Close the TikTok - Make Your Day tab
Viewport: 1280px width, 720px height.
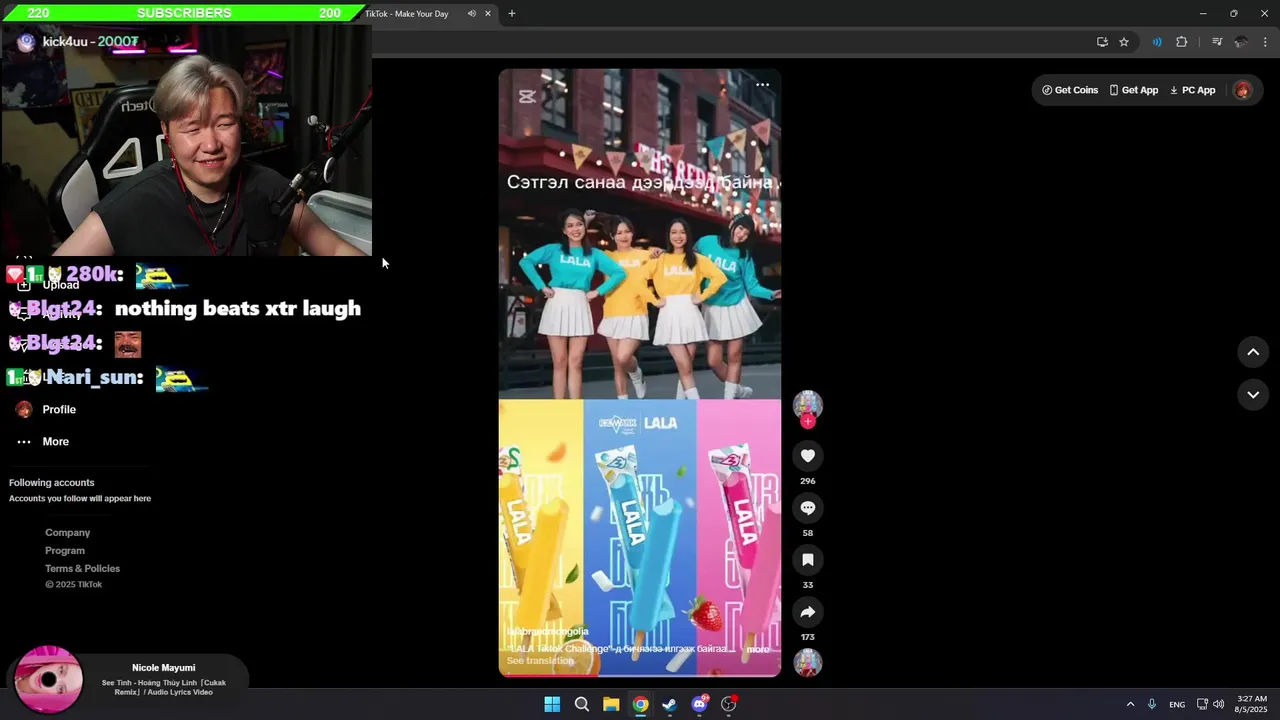click(x=488, y=14)
